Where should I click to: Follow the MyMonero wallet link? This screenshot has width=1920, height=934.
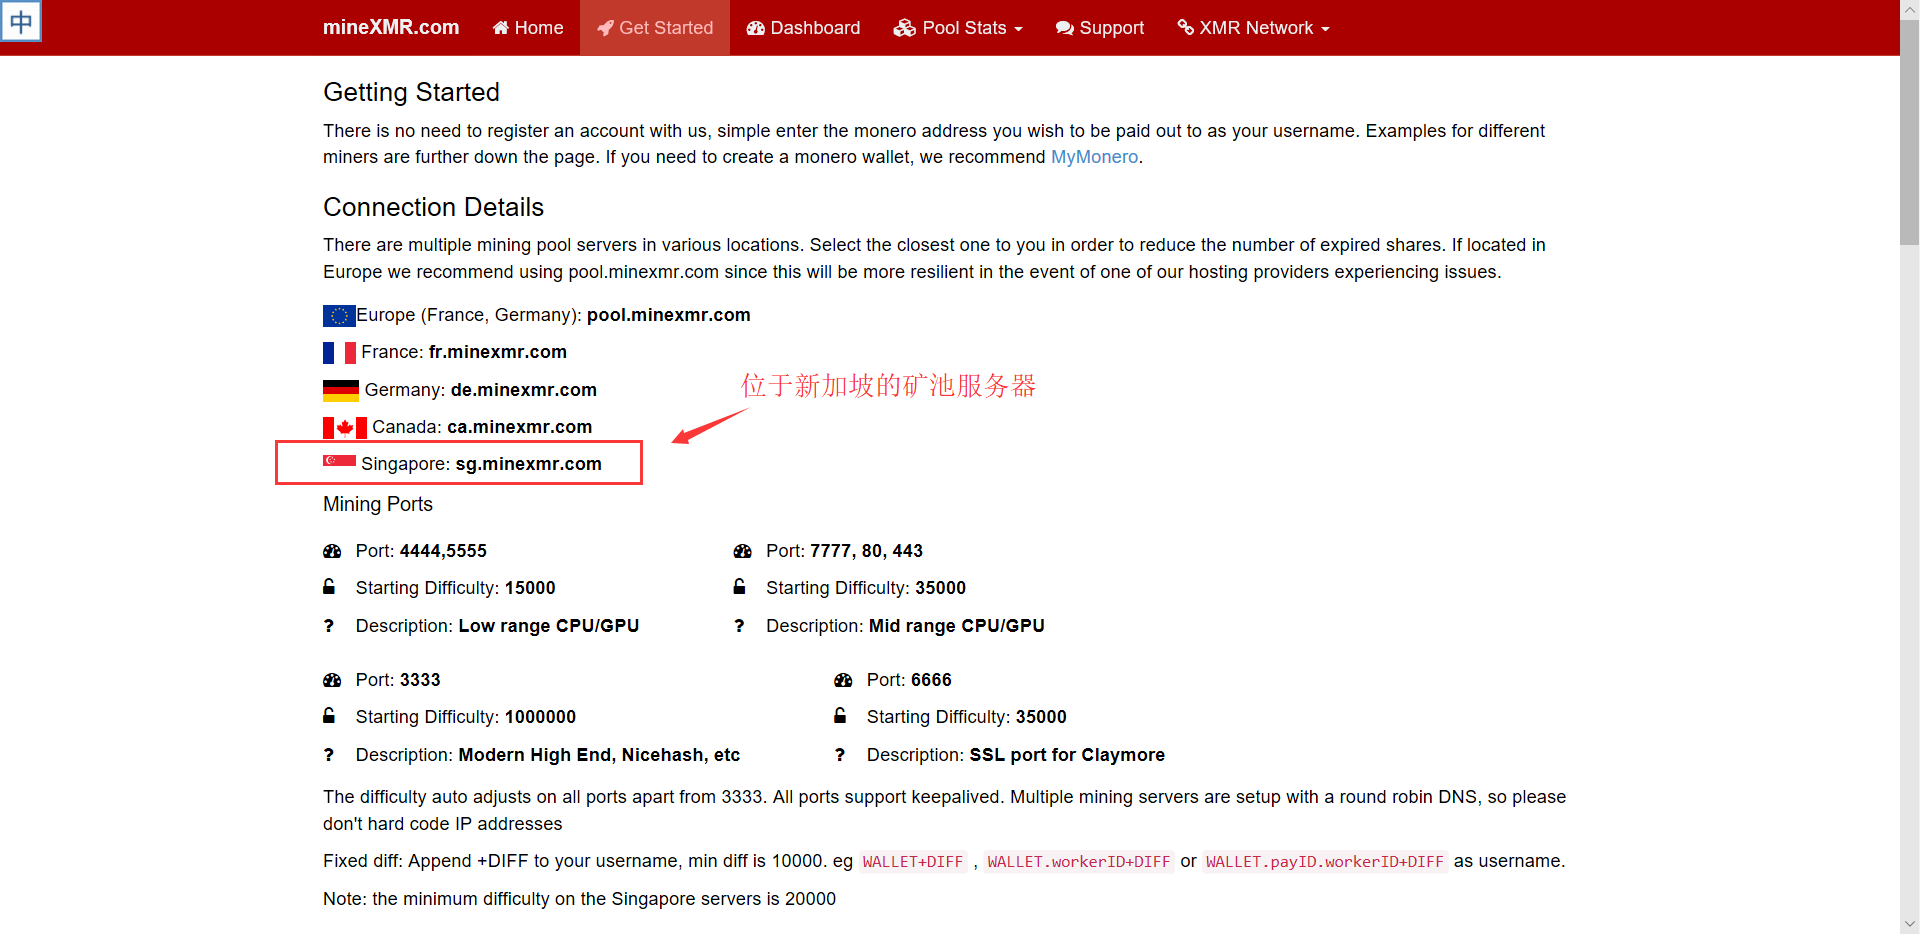coord(1094,157)
